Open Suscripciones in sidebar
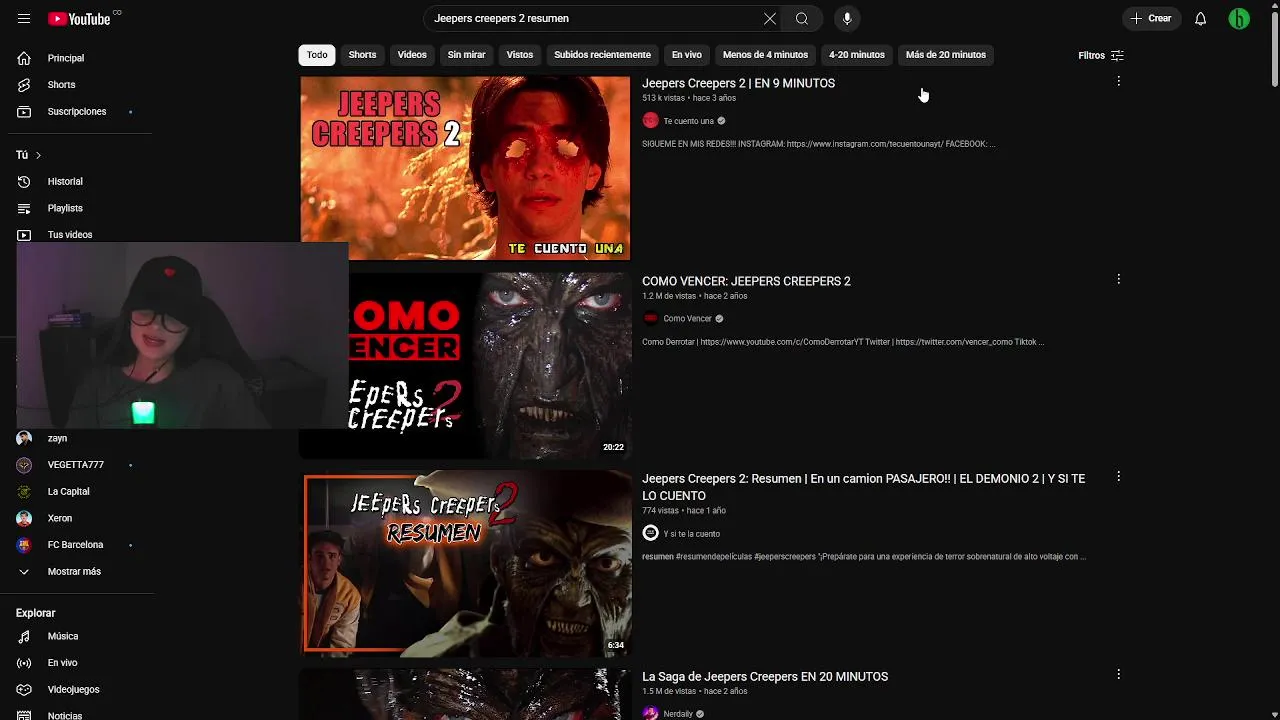This screenshot has width=1280, height=720. [x=78, y=111]
